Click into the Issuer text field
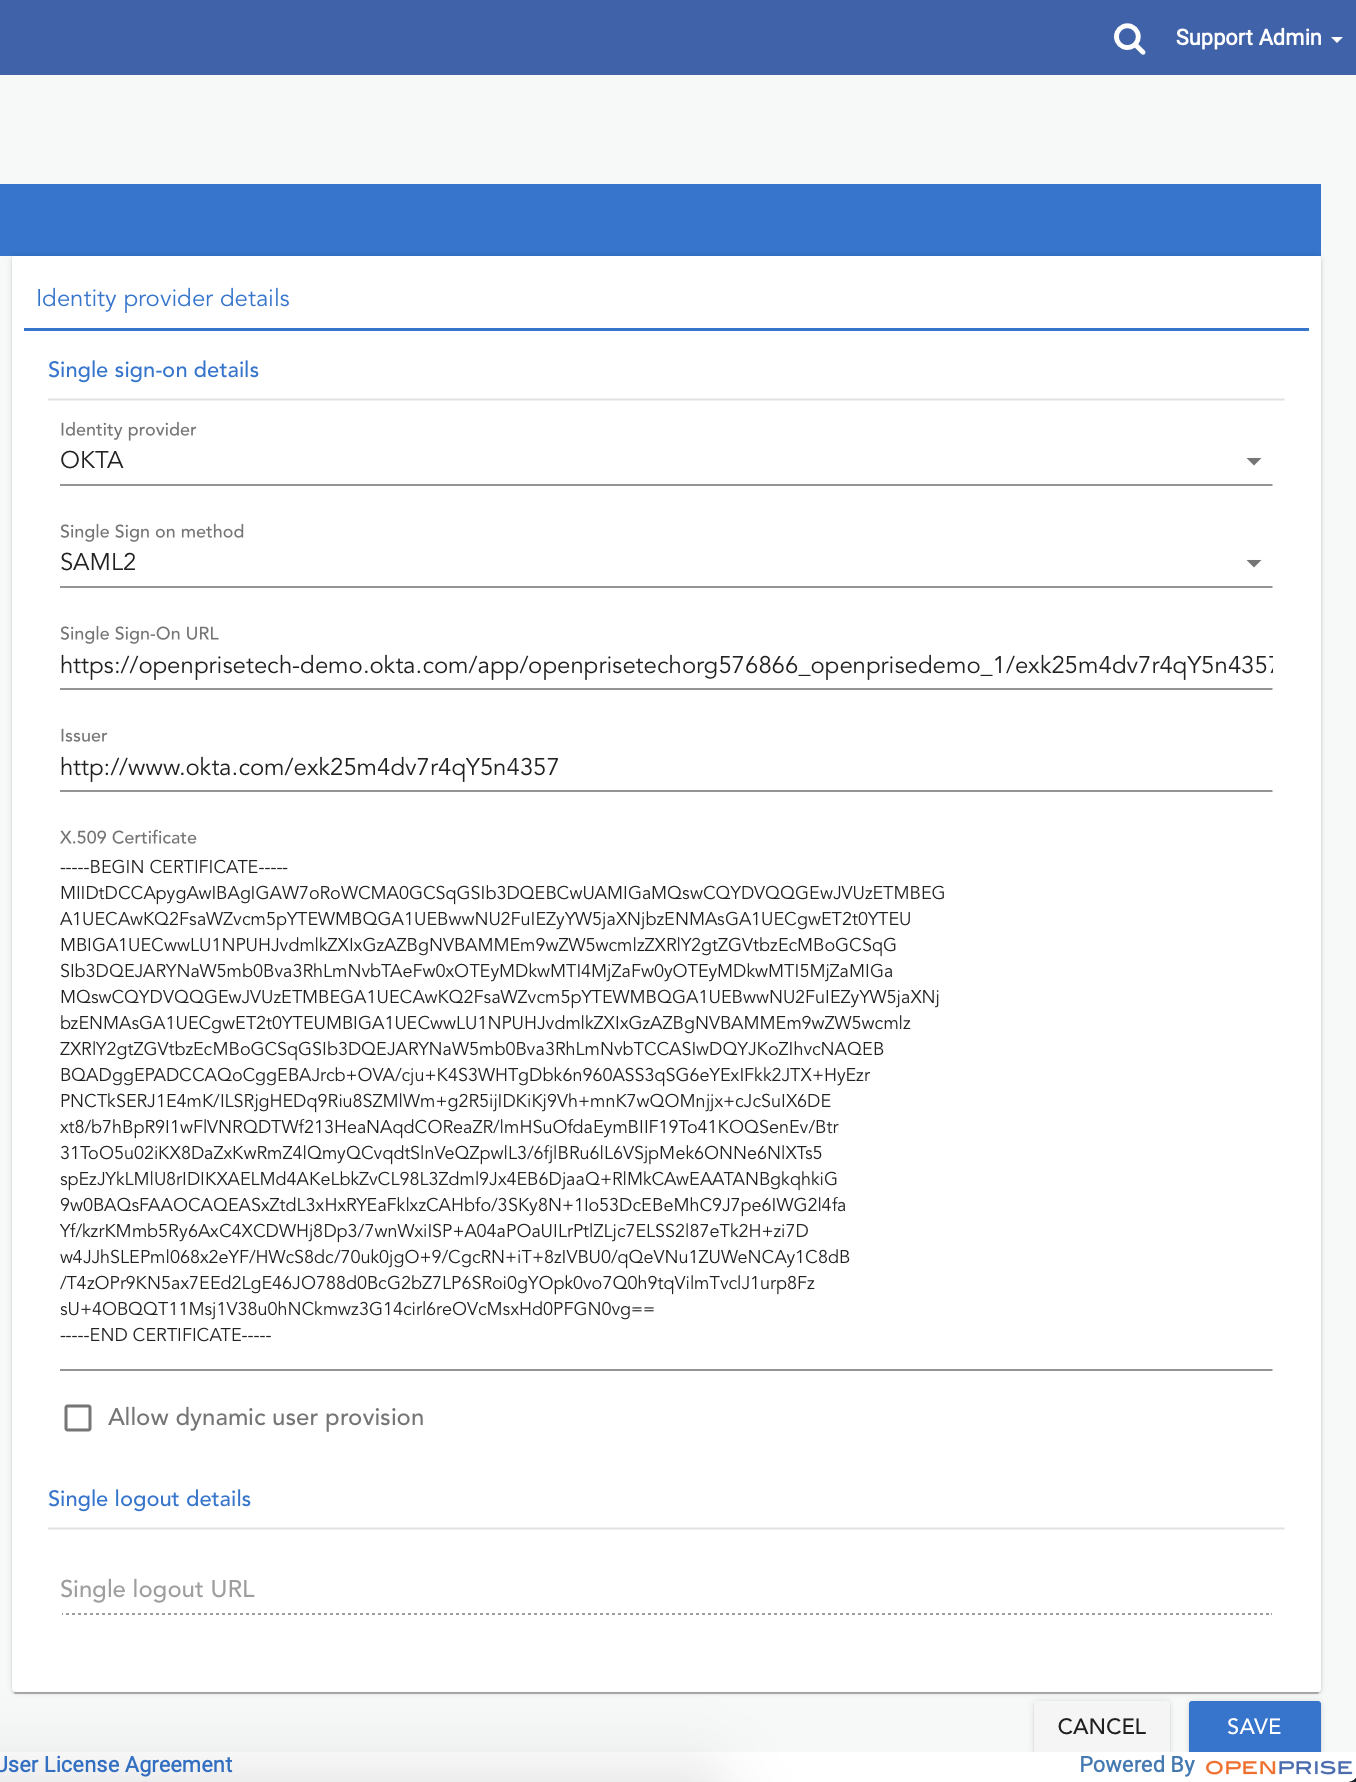 (x=666, y=768)
